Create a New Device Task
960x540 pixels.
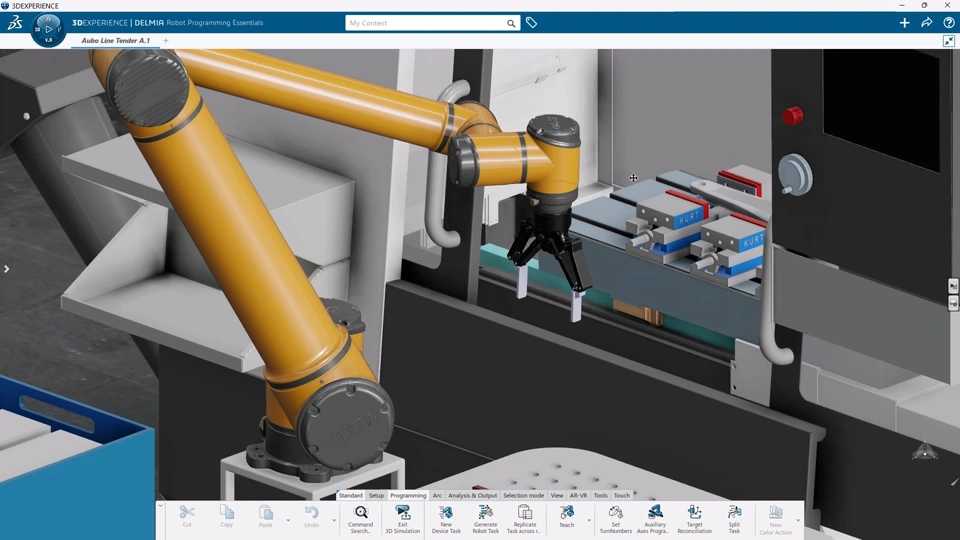tap(446, 519)
